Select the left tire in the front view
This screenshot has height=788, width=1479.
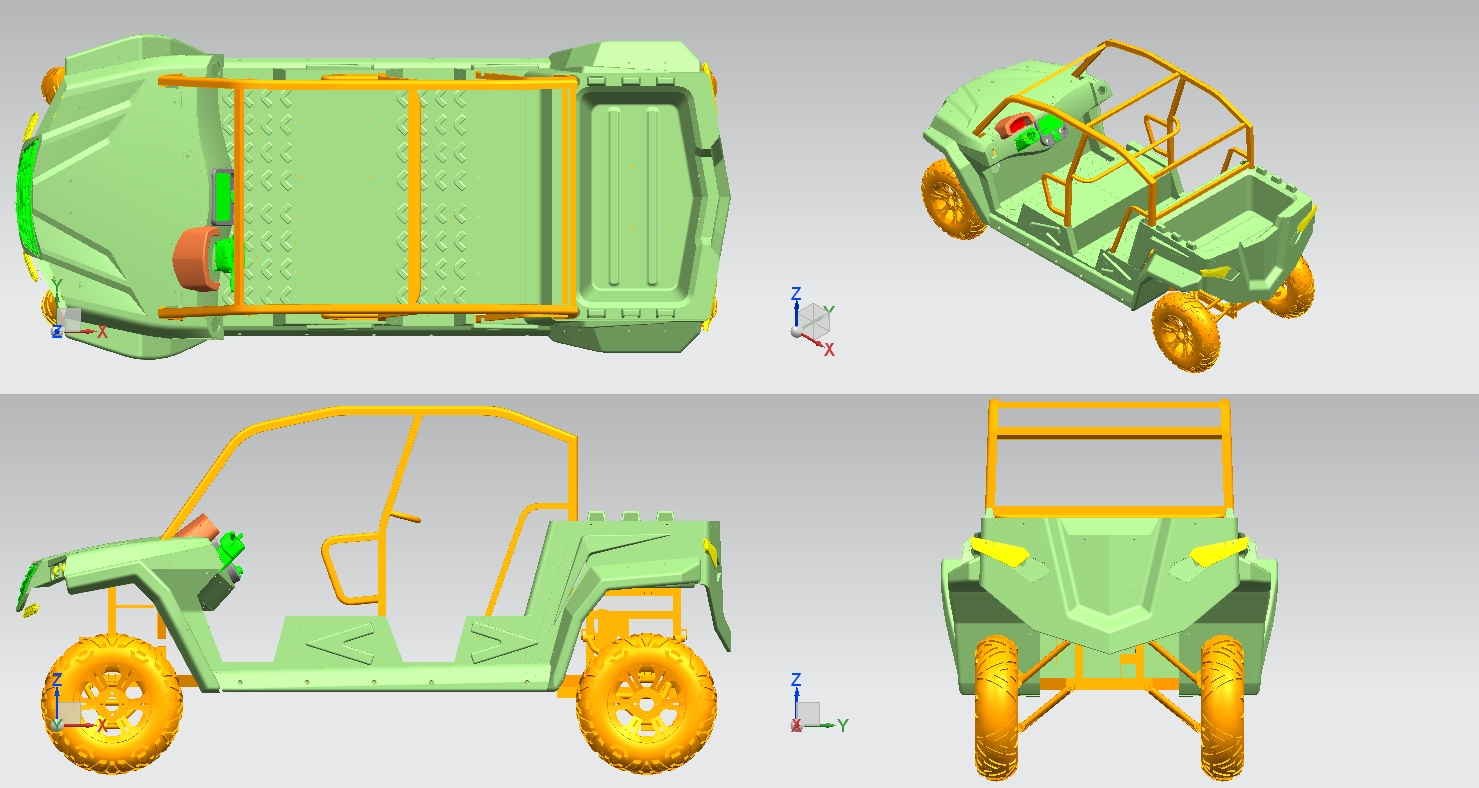click(996, 707)
